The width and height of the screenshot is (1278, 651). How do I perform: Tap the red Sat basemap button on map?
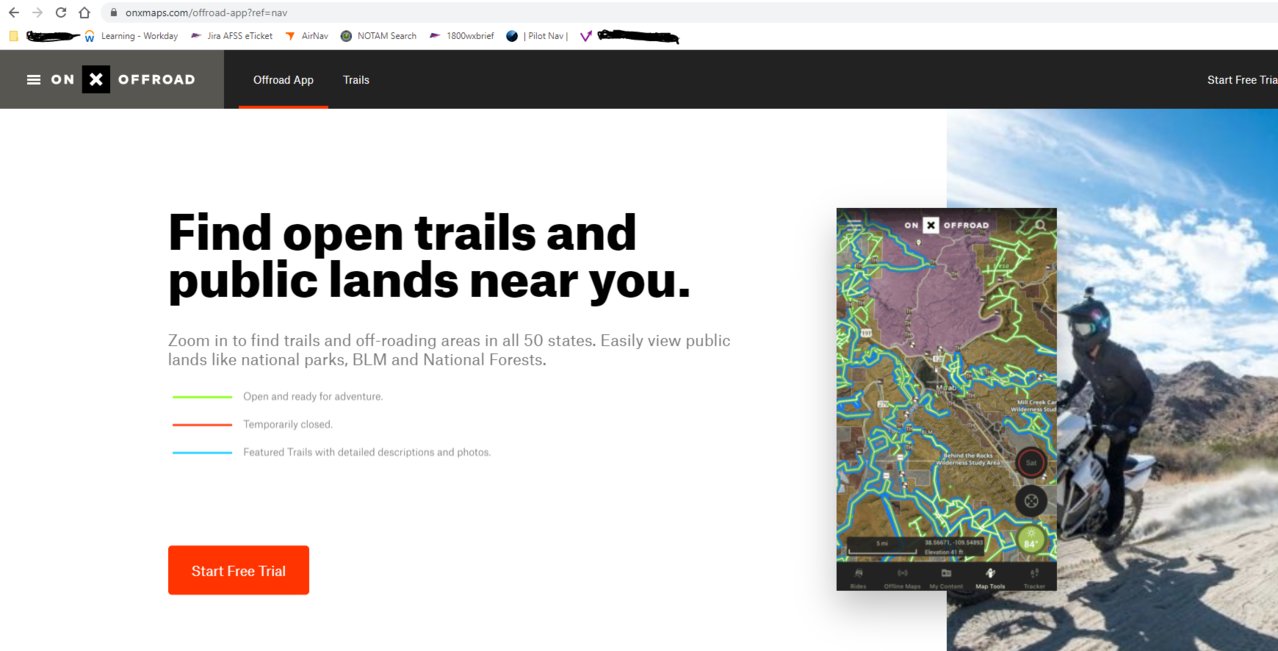point(1031,463)
